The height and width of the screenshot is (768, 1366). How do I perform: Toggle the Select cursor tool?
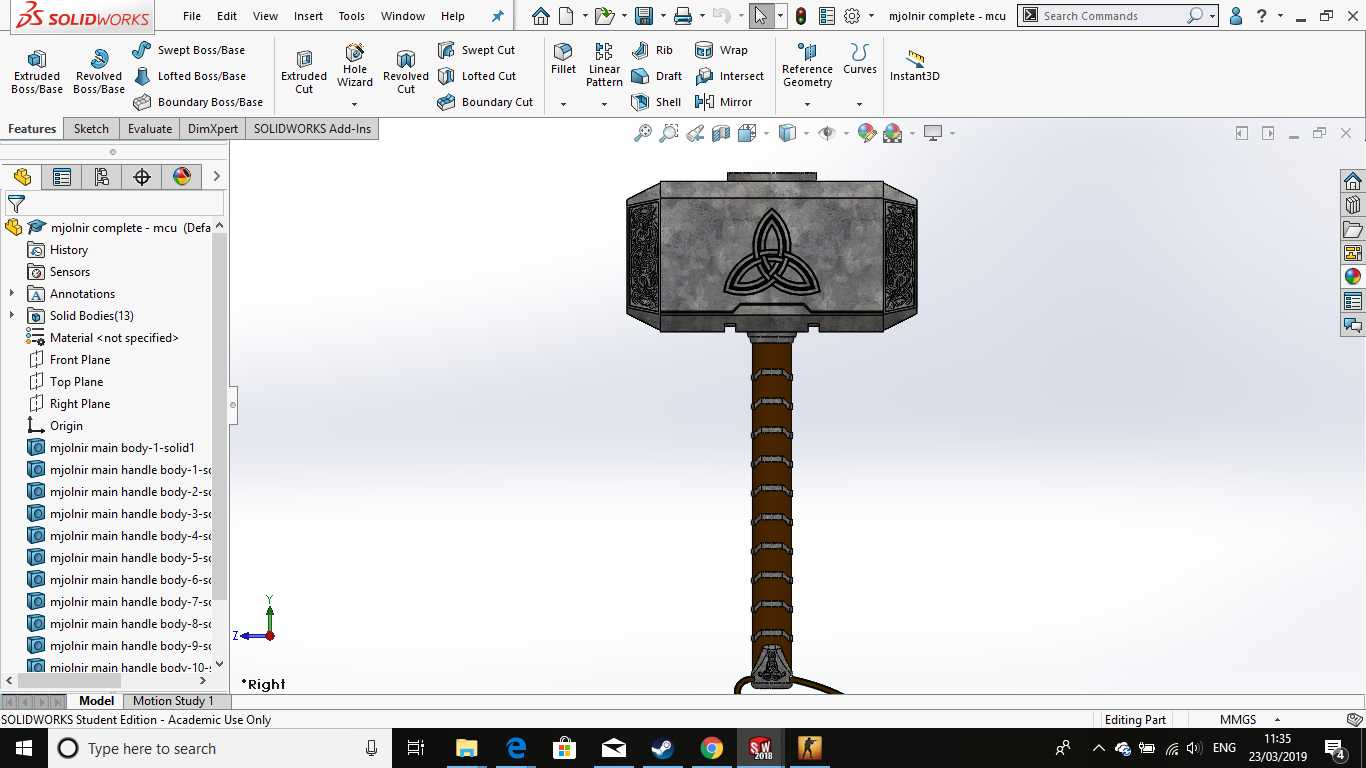[761, 16]
